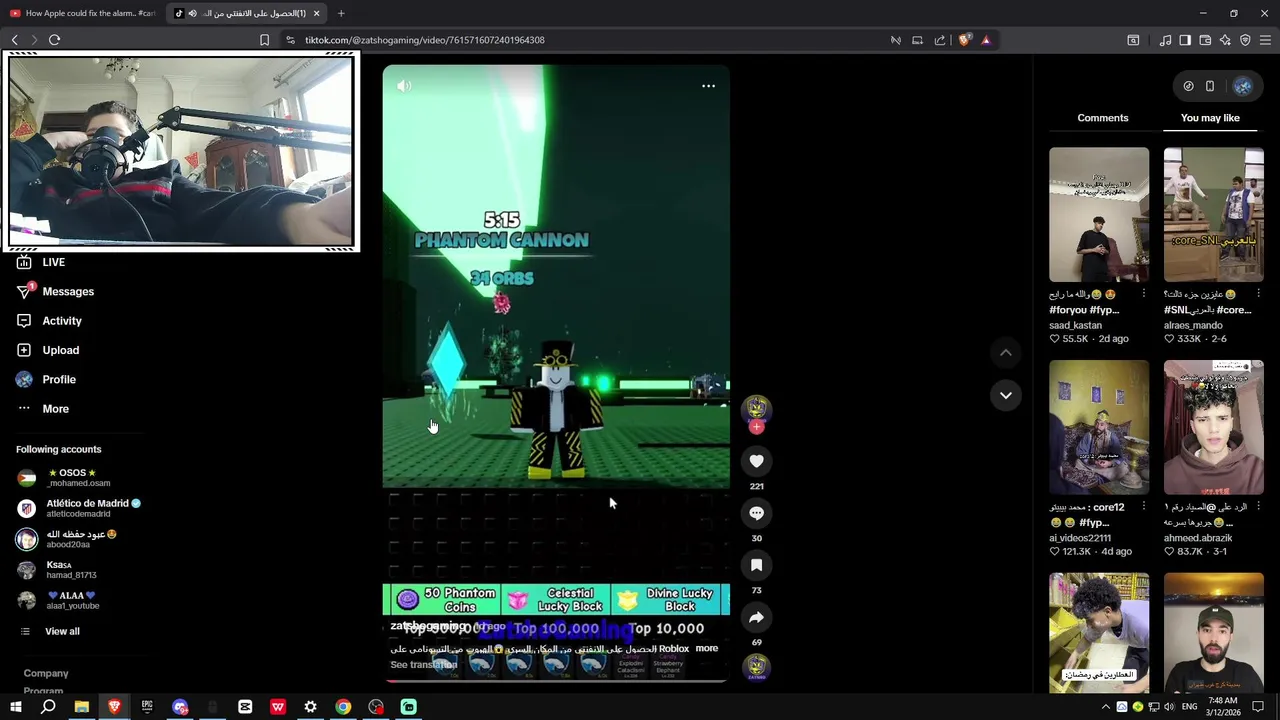Open Google Chrome from the taskbar
Screen dimensions: 1280x720
coord(343,707)
